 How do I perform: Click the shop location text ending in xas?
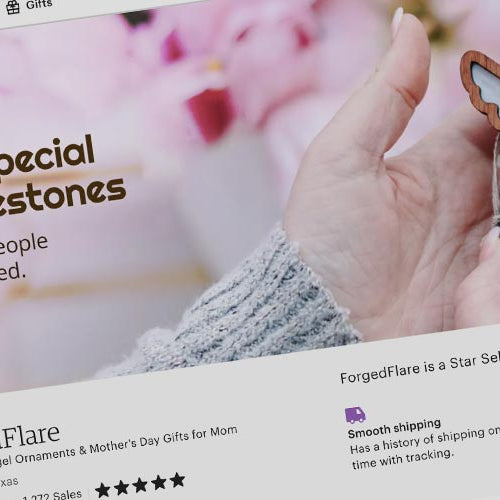[x=9, y=482]
